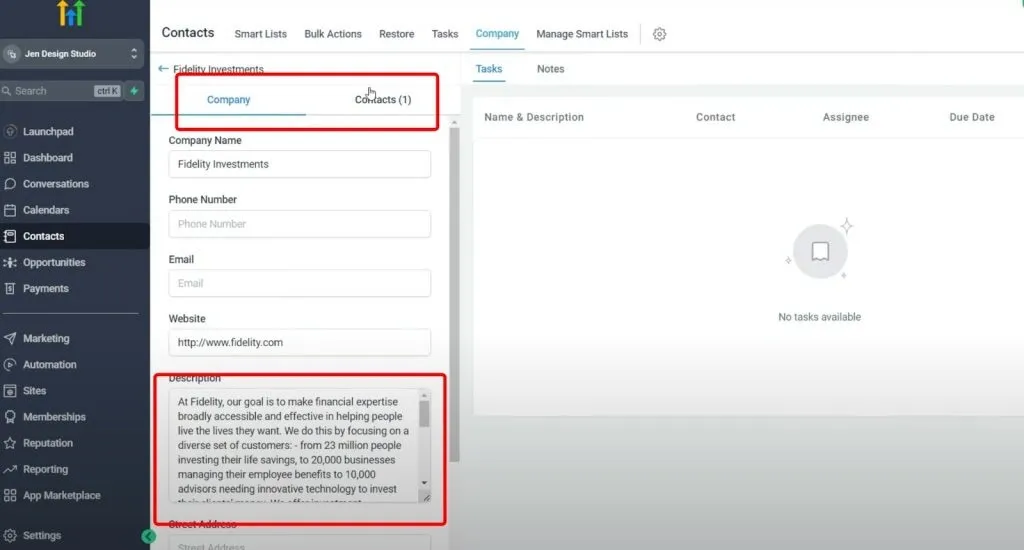1024x550 pixels.
Task: Go to Launchpad in the sidebar
Action: [x=48, y=131]
